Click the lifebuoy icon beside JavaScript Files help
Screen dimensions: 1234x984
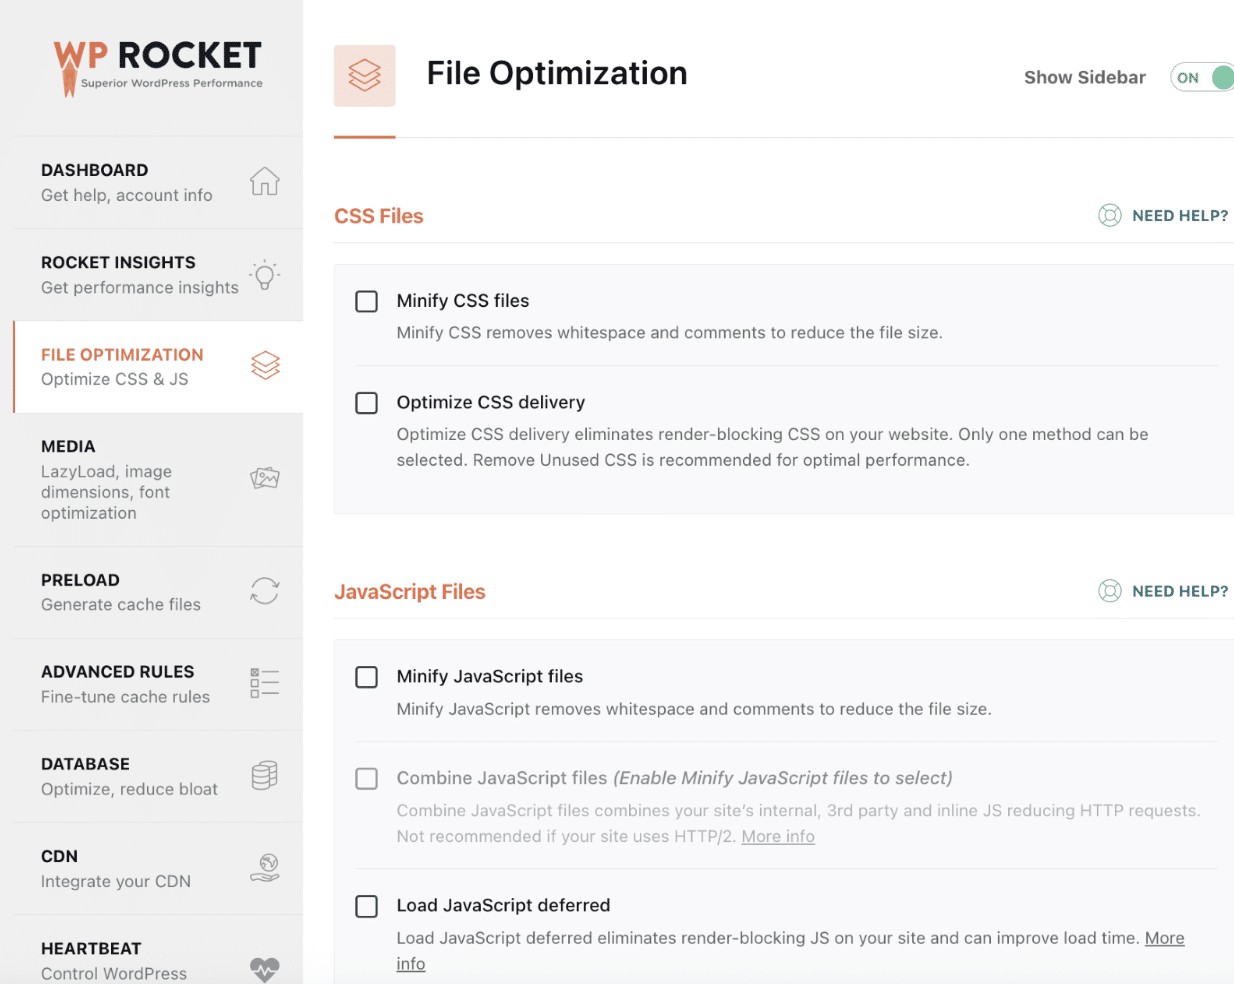1110,591
